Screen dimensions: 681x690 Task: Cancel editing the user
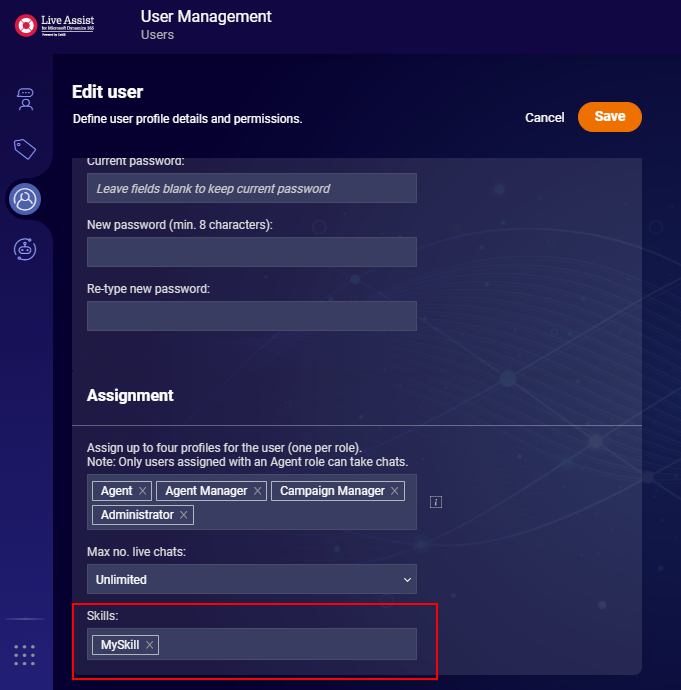pos(545,117)
